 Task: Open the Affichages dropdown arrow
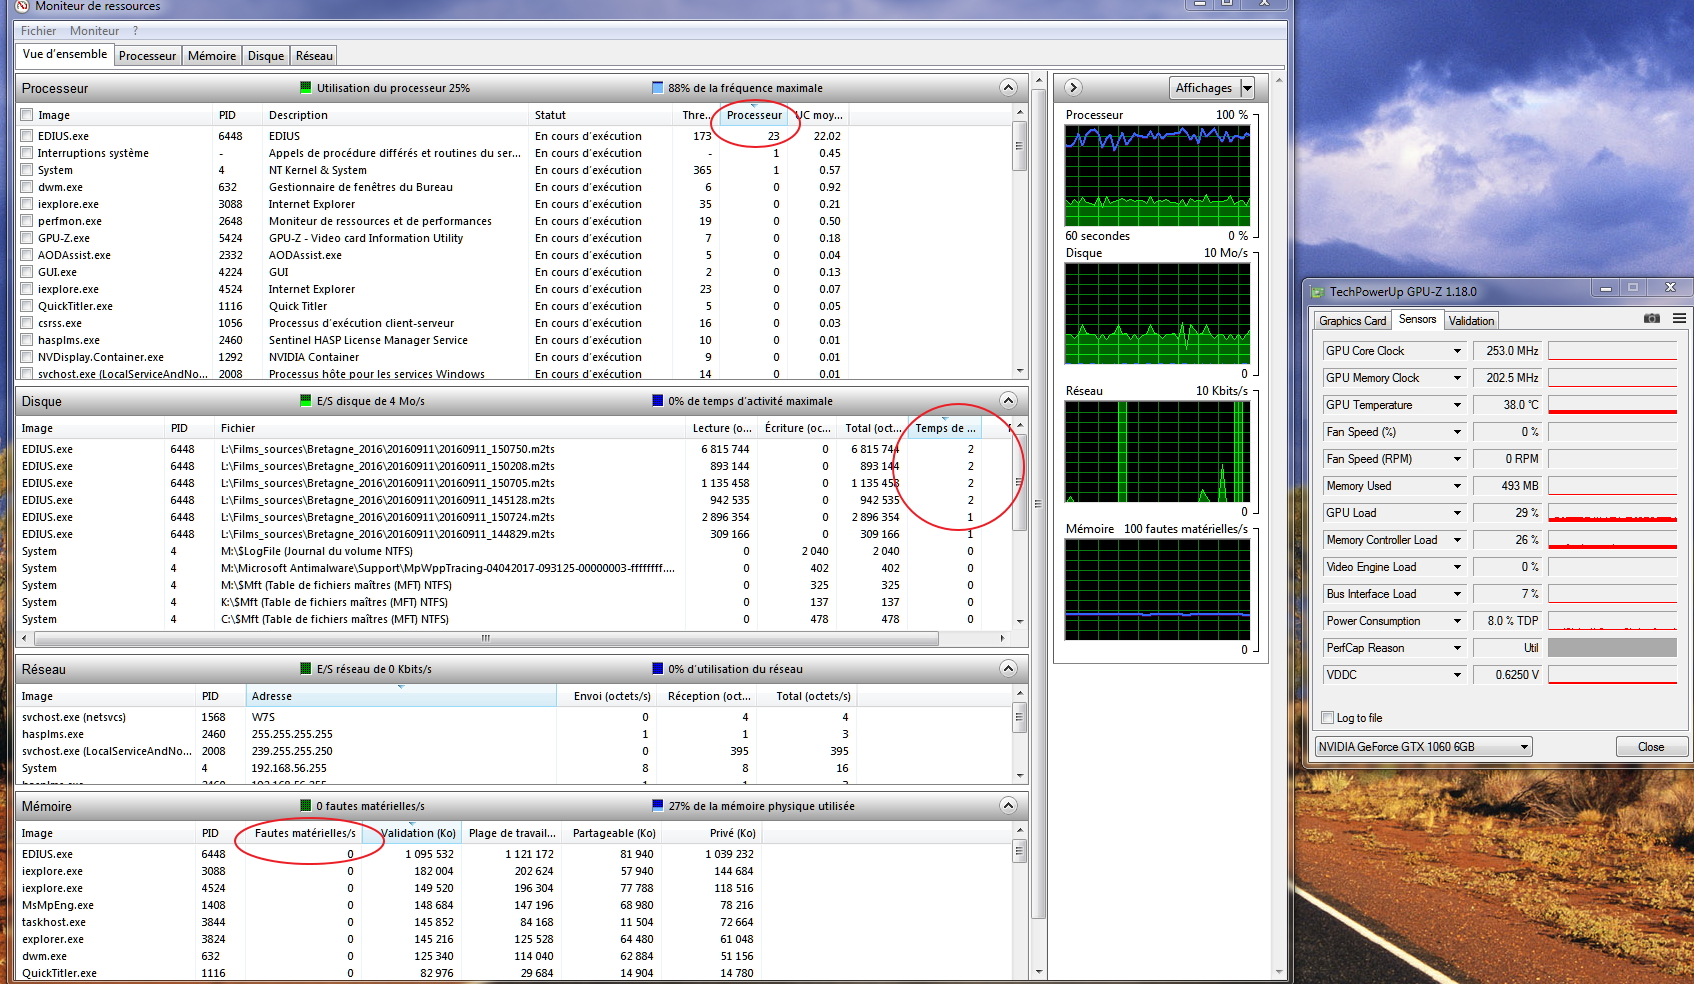[1247, 88]
